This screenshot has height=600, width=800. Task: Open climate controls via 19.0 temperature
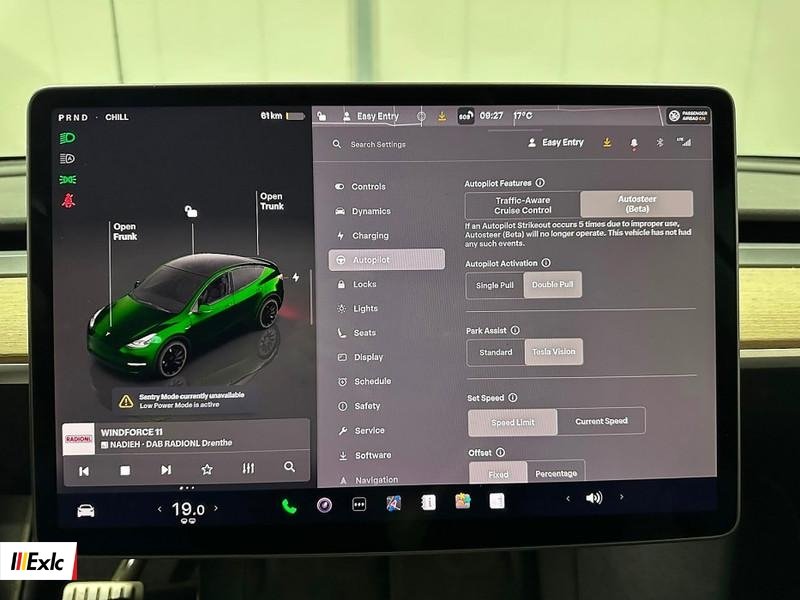(x=188, y=509)
